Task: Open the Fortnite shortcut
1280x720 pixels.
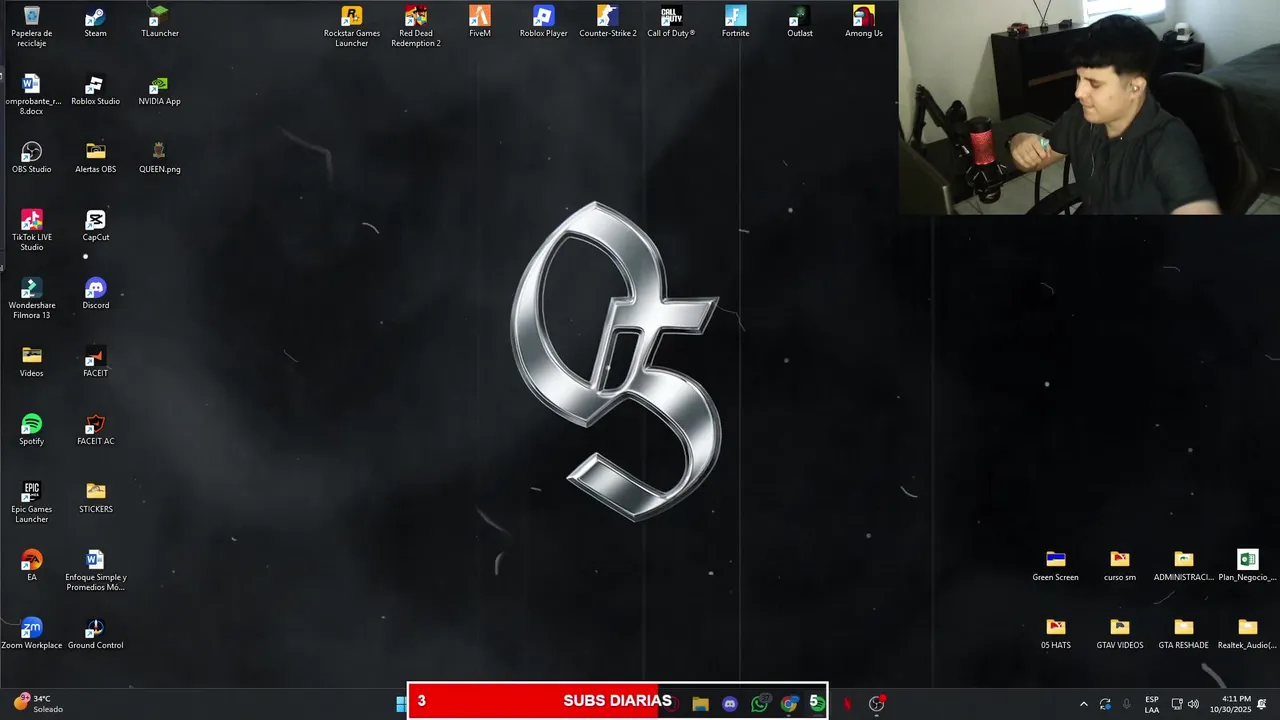Action: point(736,22)
